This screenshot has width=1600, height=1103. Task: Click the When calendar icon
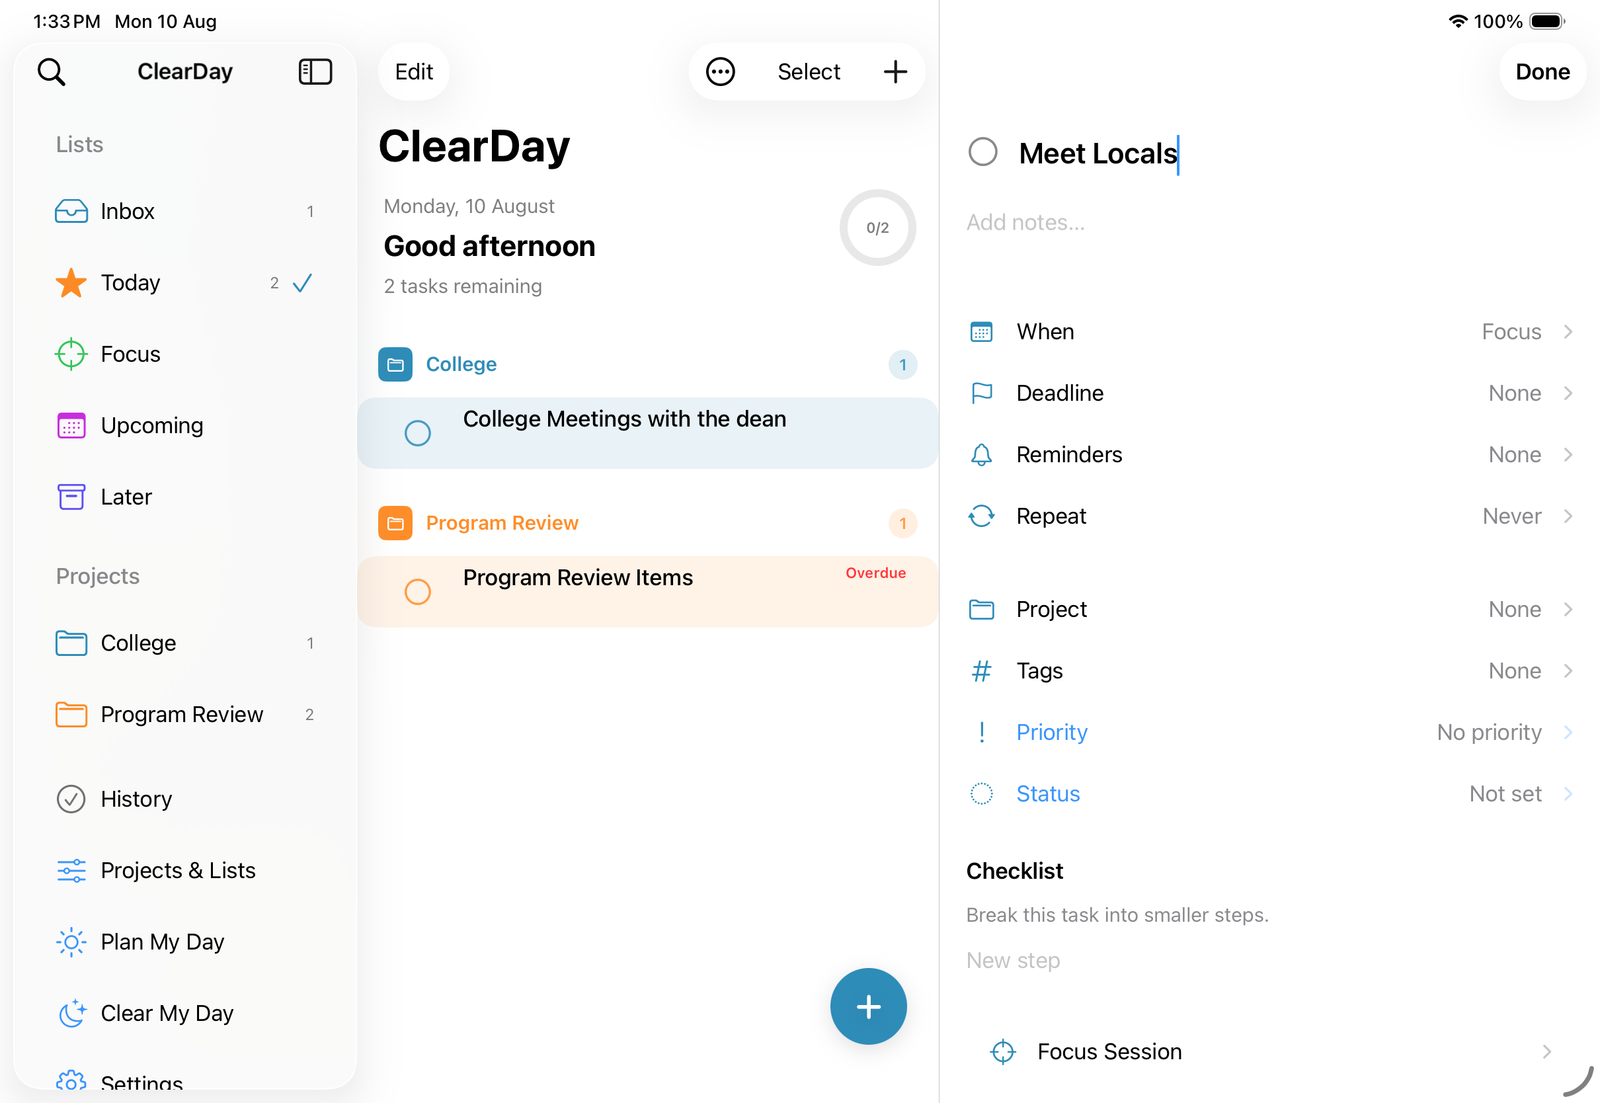982,332
